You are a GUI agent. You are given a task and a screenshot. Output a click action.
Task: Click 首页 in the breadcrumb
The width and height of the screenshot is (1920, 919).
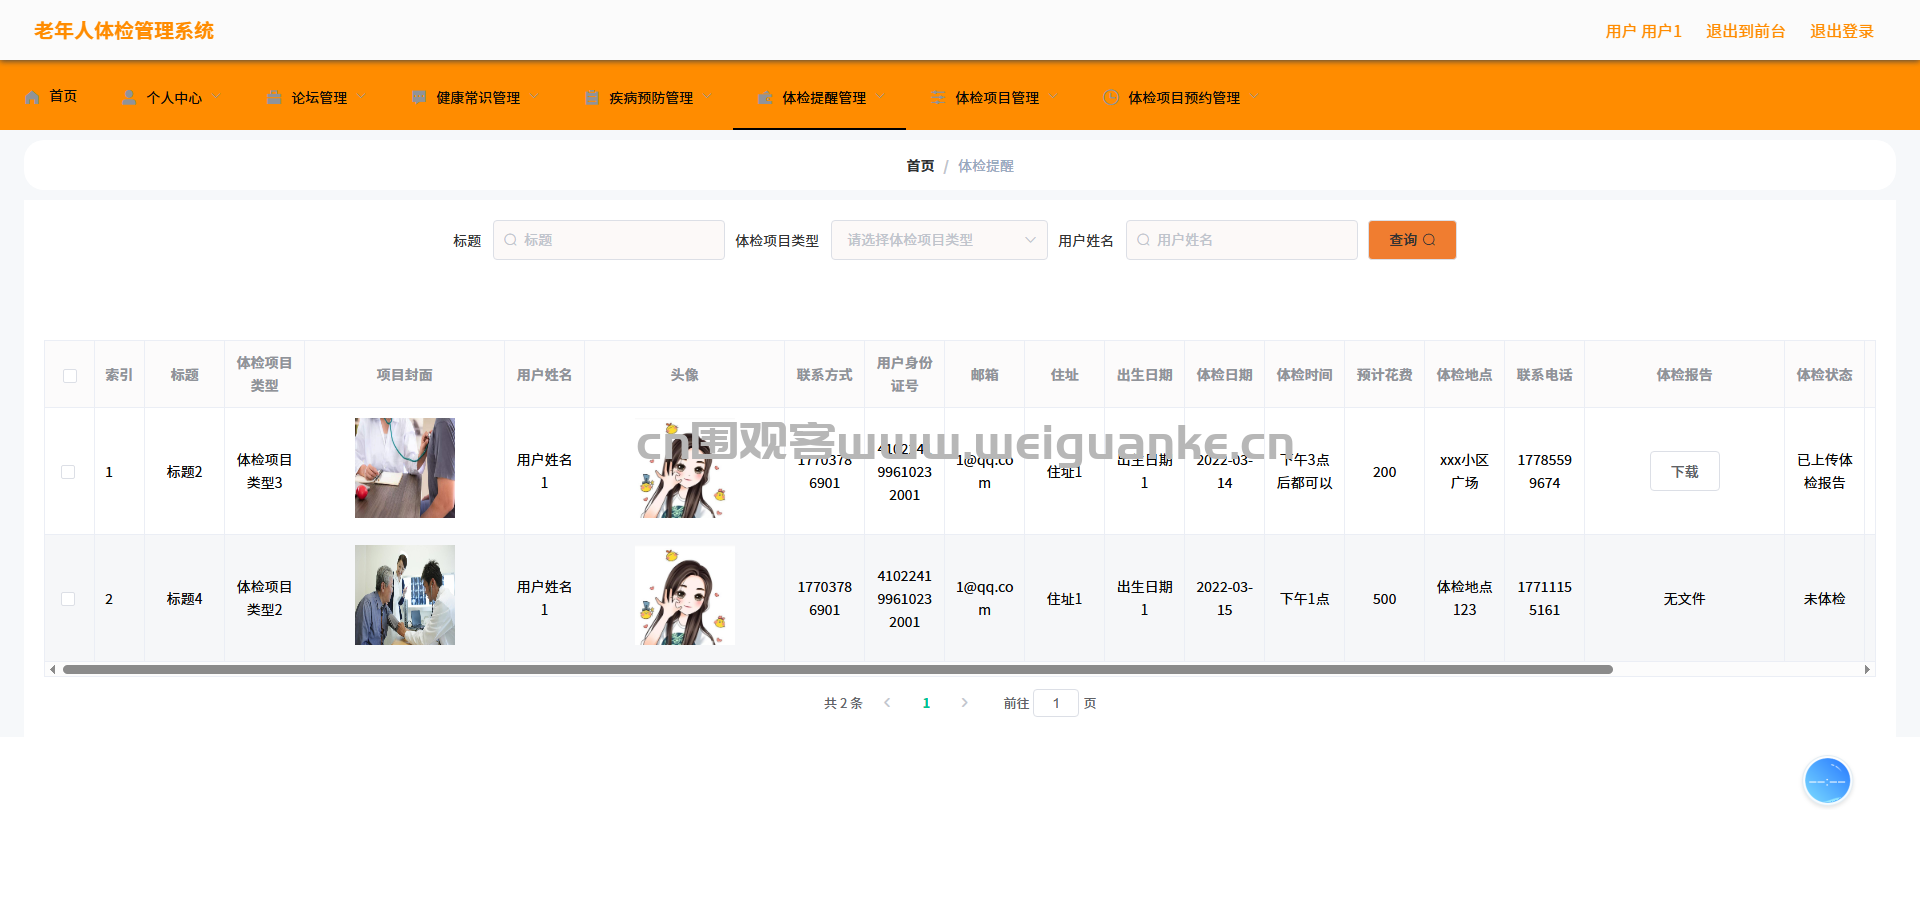click(x=920, y=166)
